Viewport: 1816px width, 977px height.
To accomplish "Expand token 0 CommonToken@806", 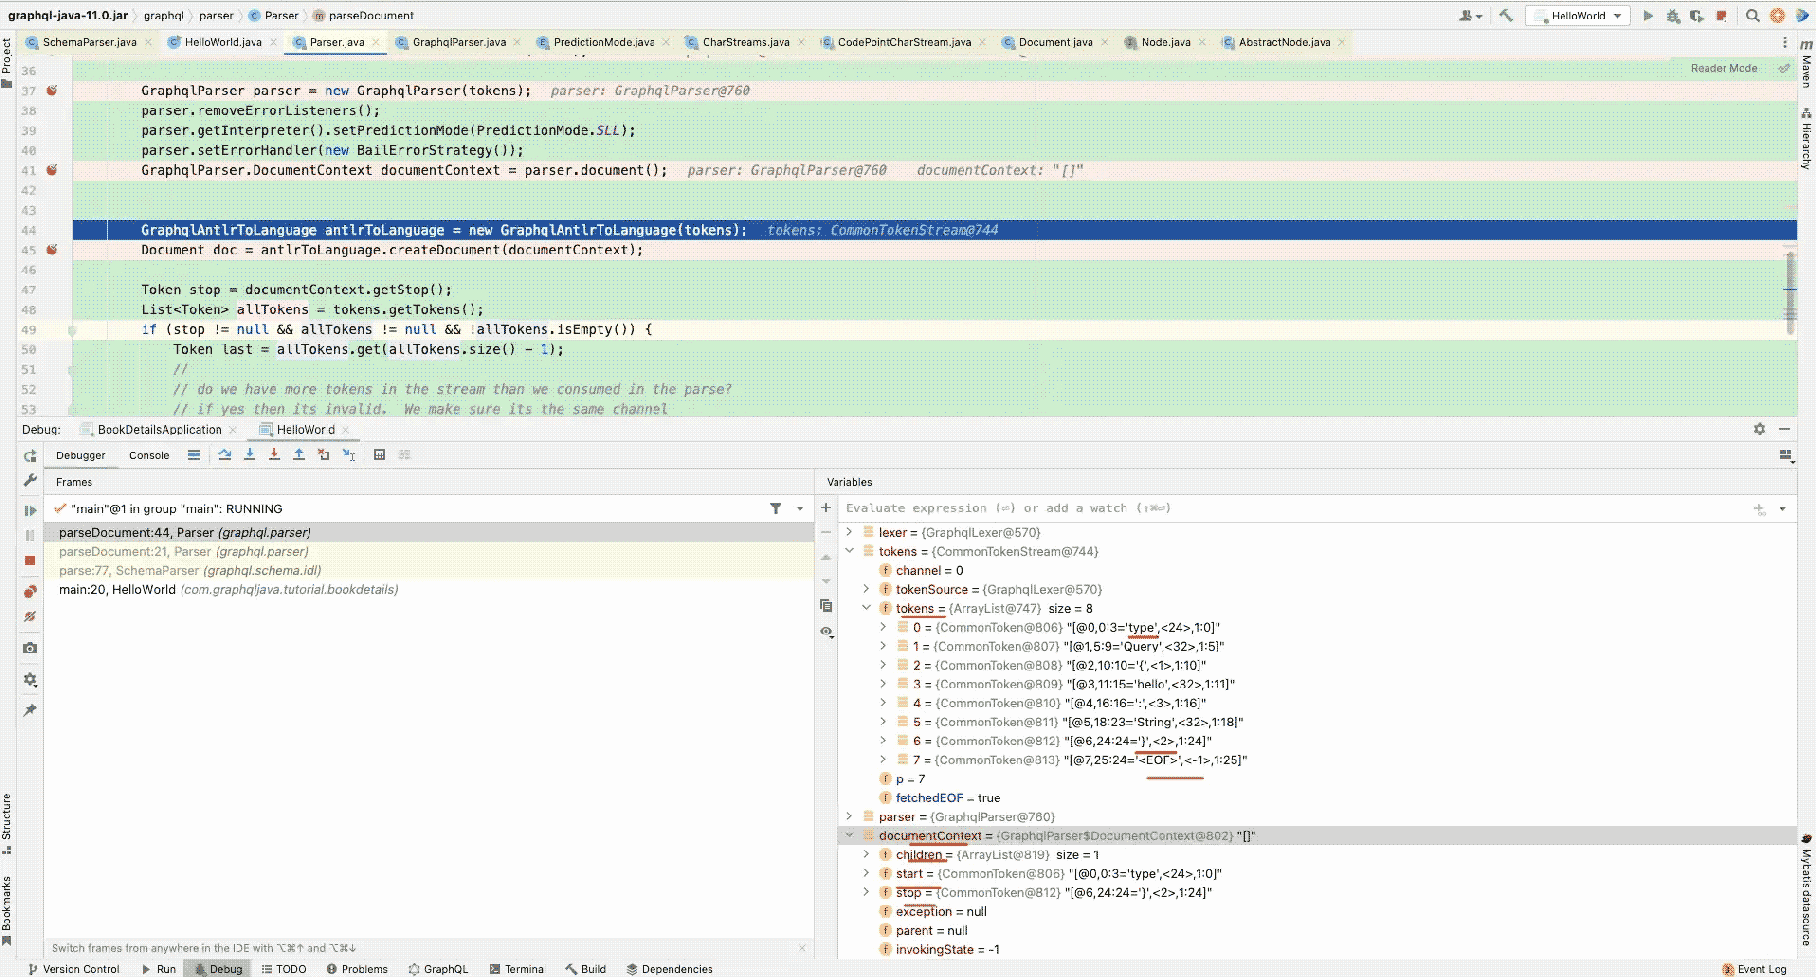I will point(884,627).
